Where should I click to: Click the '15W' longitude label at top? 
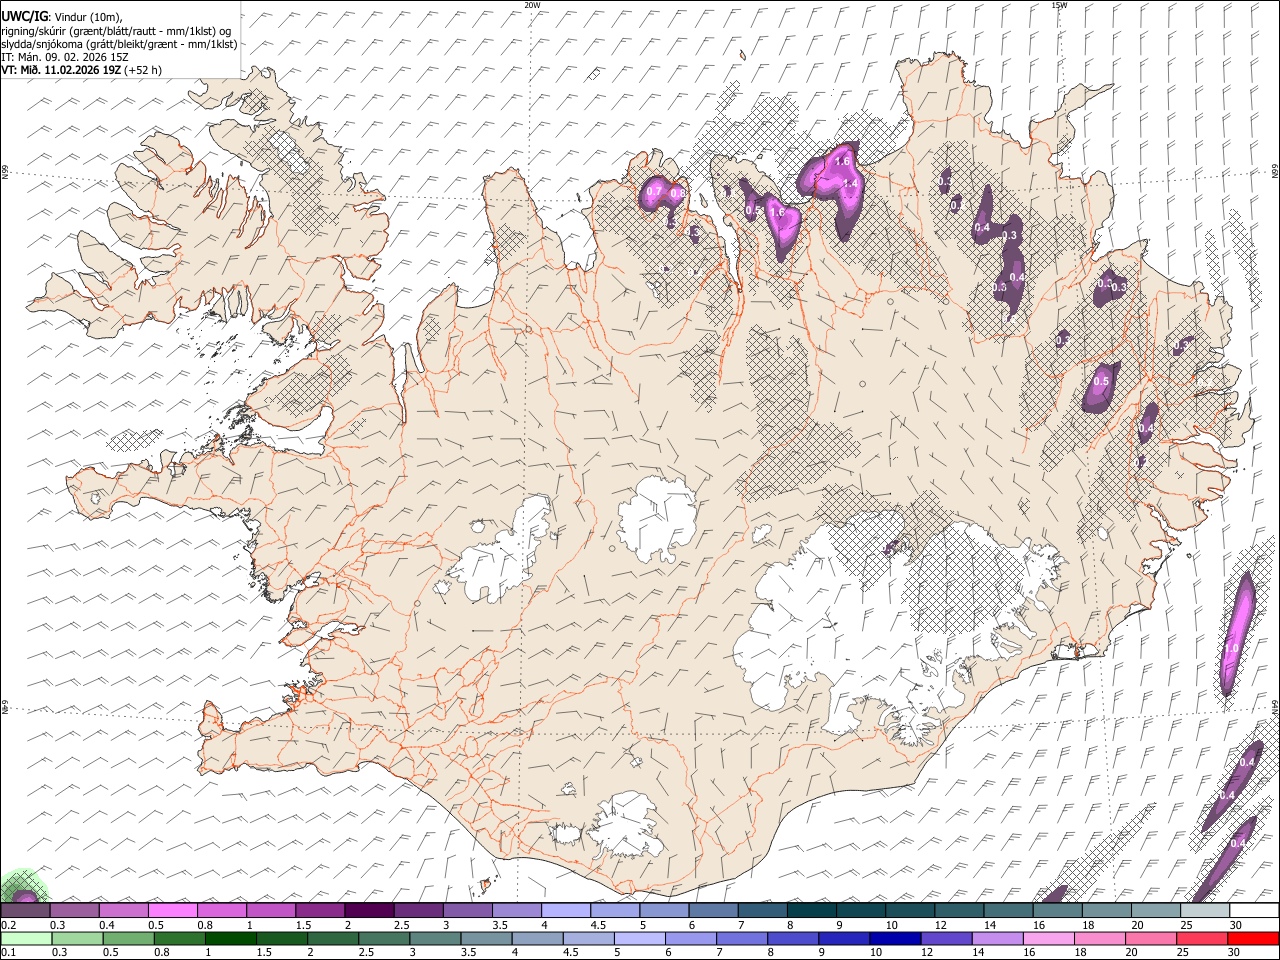pyautogui.click(x=1059, y=4)
